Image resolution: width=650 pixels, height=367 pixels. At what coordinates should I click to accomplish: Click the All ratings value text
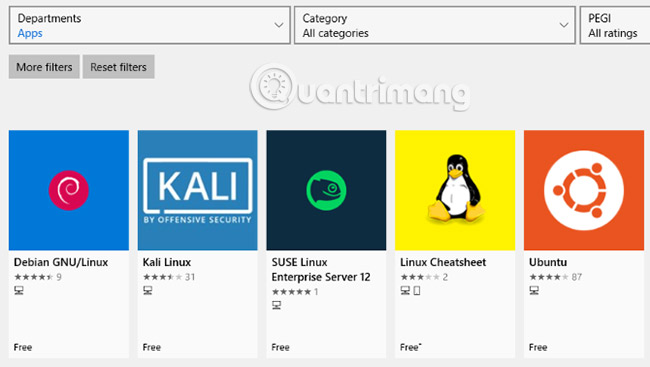pyautogui.click(x=613, y=33)
